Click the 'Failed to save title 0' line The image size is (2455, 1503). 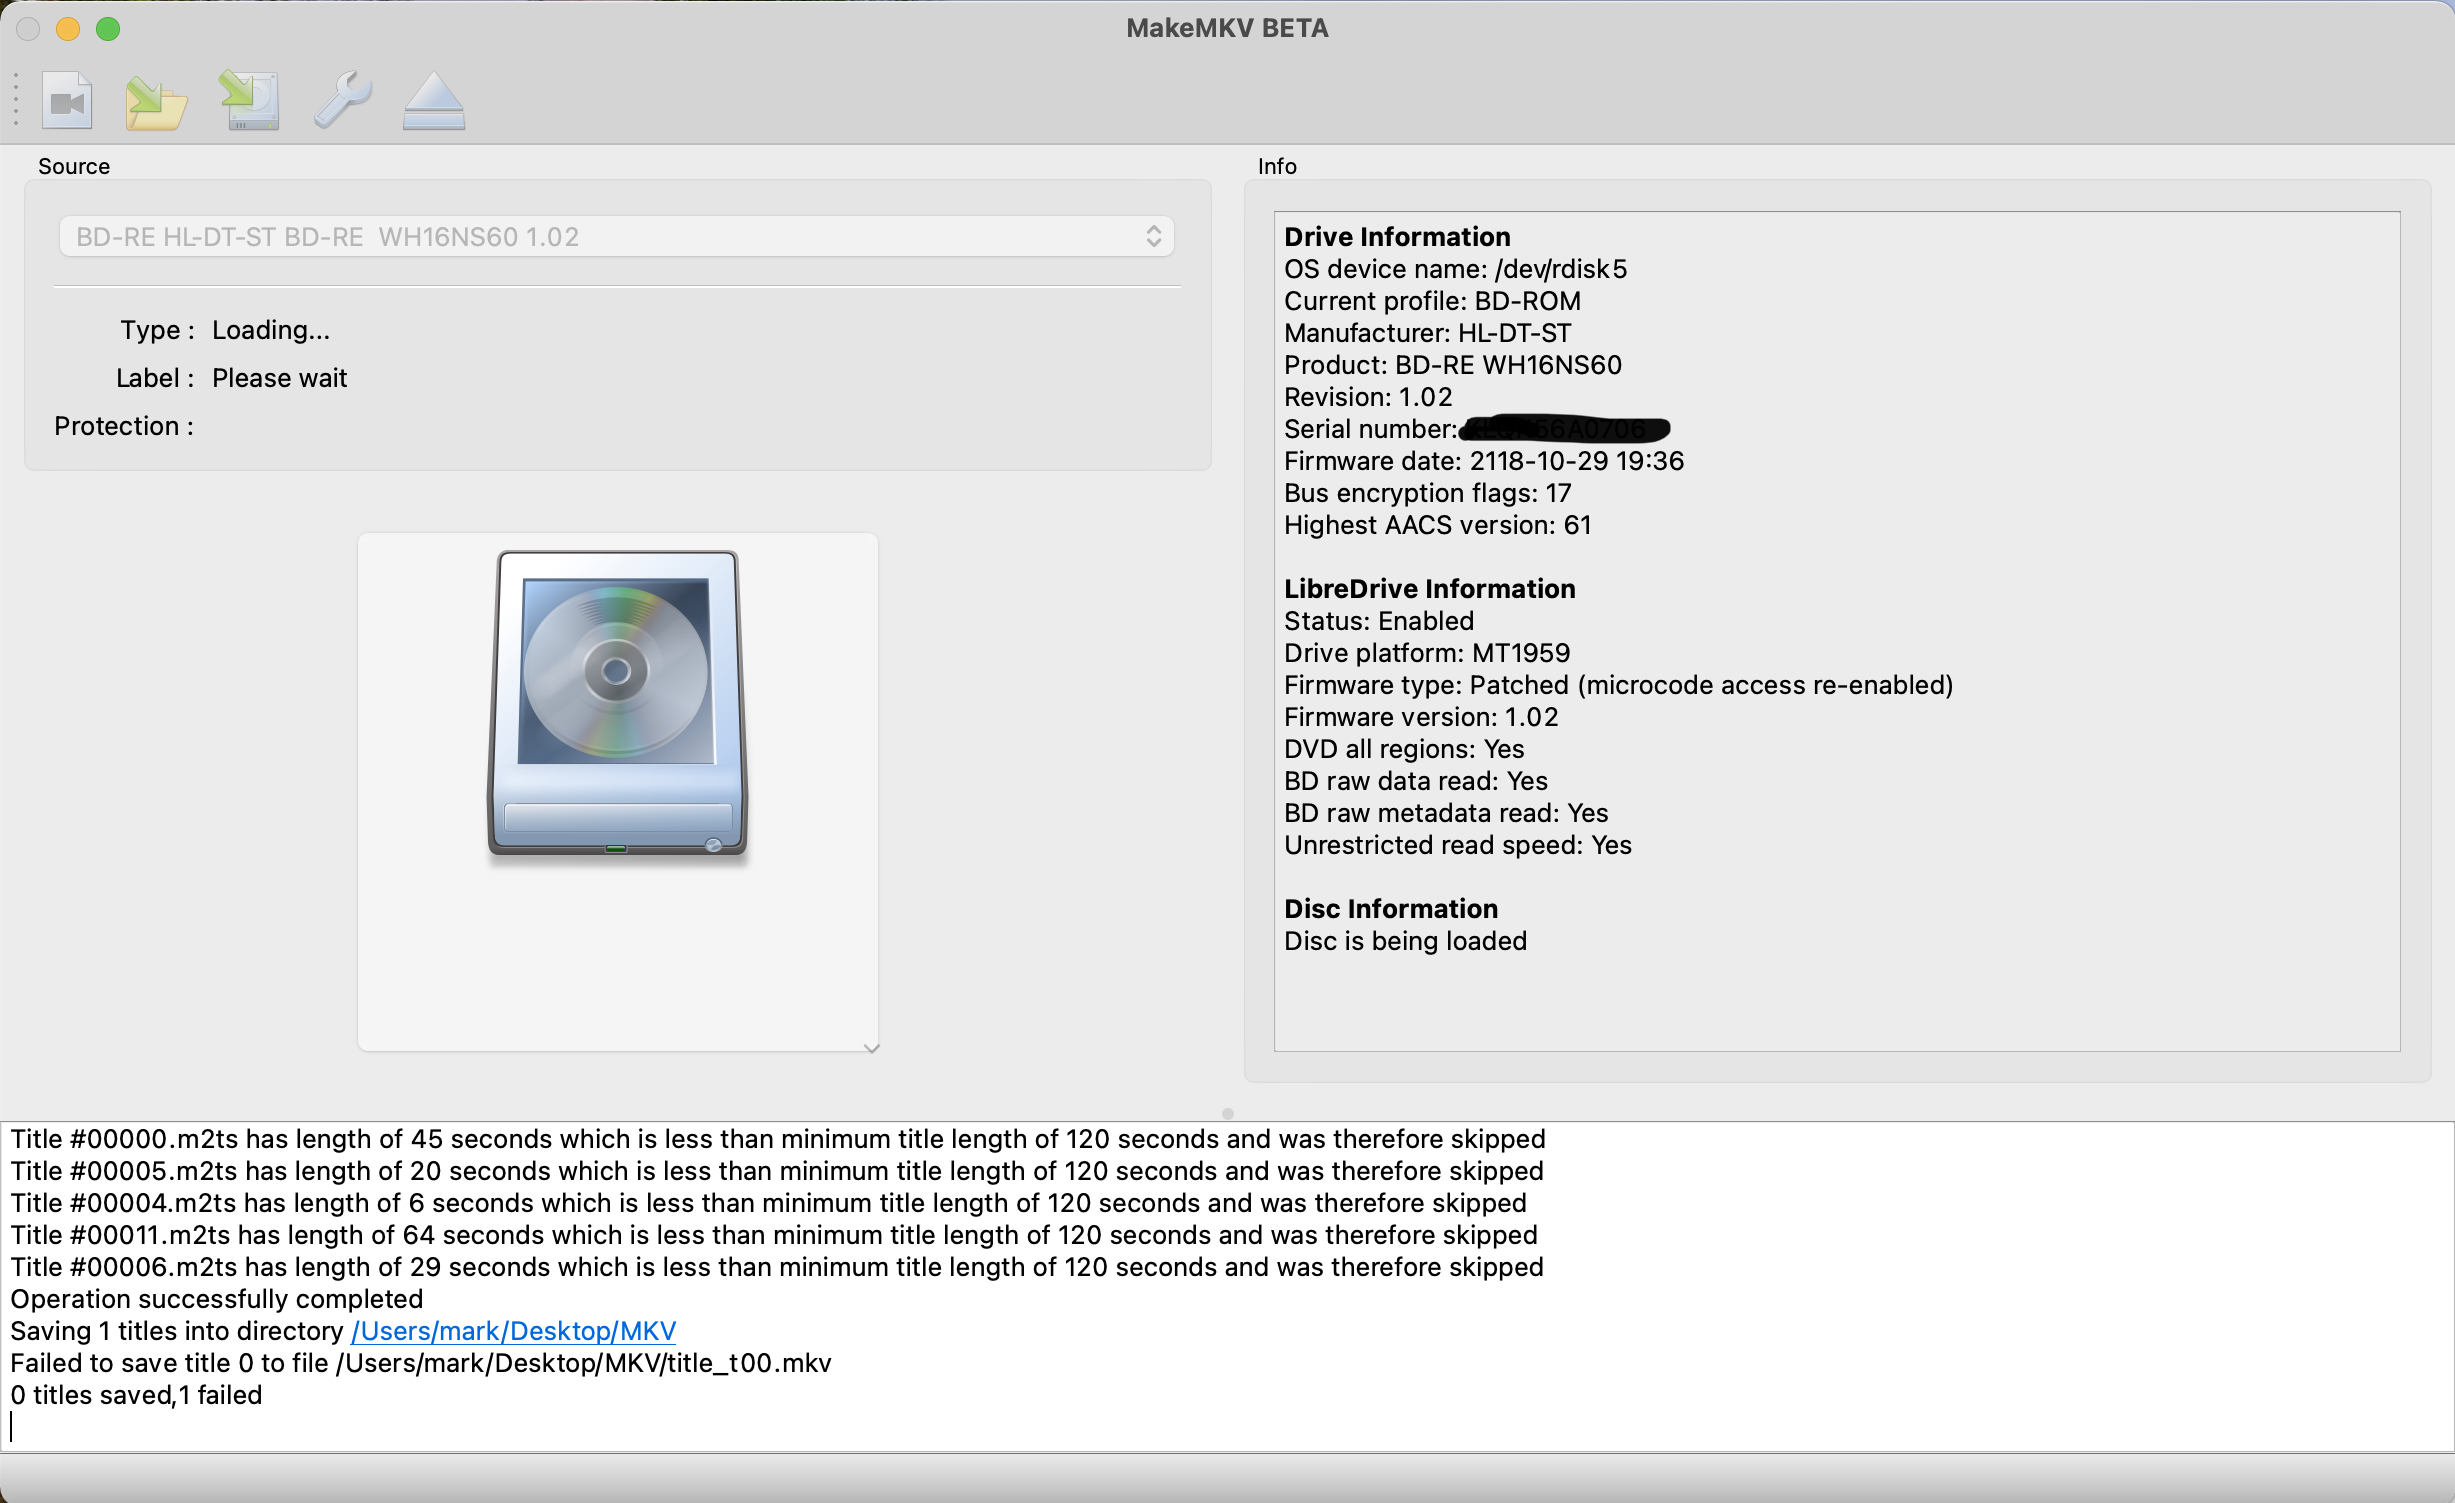pyautogui.click(x=420, y=1363)
